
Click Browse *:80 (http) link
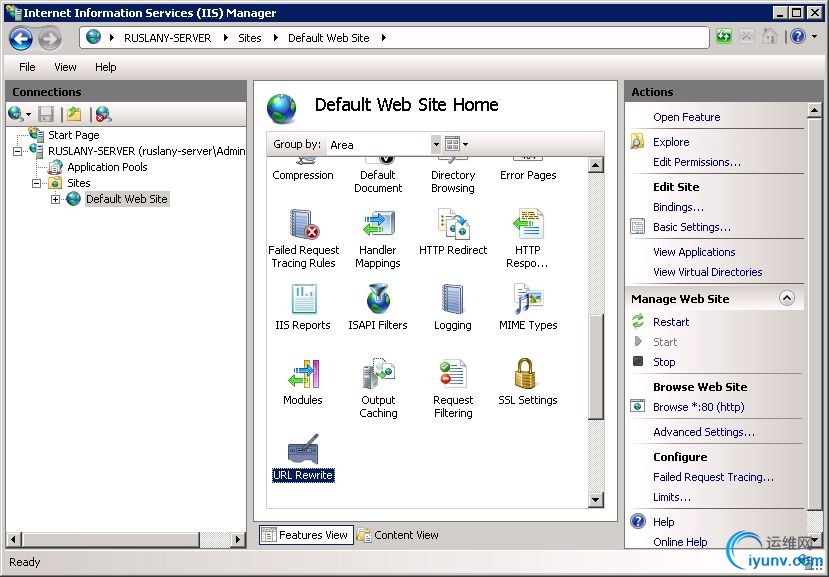[x=698, y=407]
